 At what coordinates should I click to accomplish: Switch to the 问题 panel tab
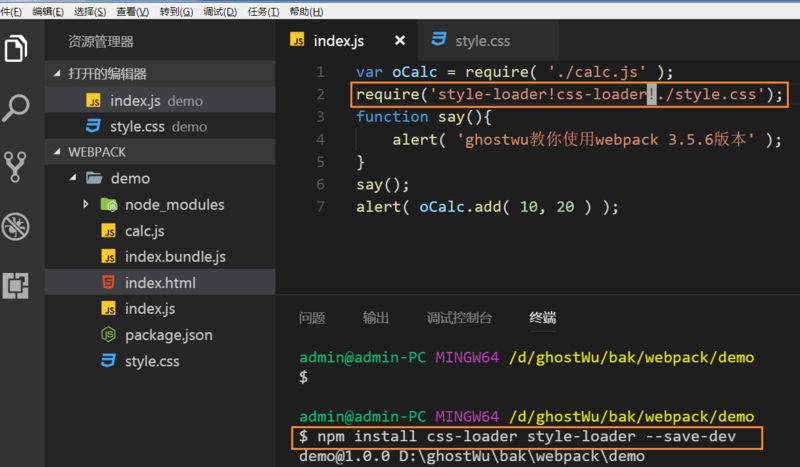(312, 318)
